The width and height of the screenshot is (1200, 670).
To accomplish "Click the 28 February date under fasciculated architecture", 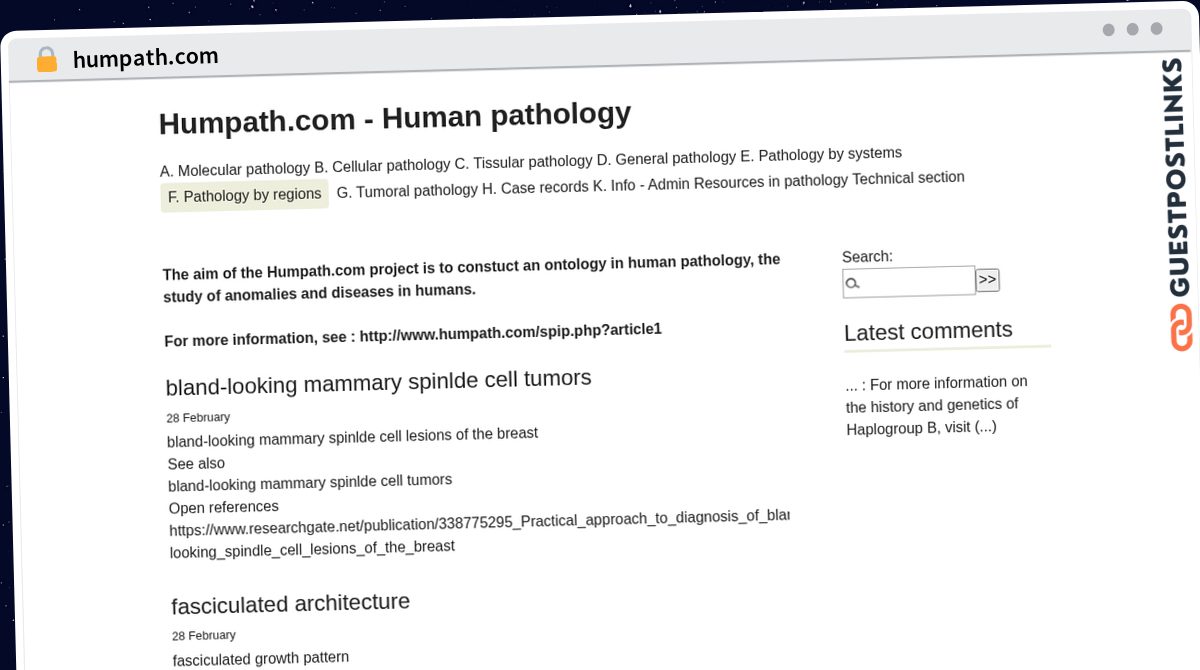I will [x=204, y=635].
